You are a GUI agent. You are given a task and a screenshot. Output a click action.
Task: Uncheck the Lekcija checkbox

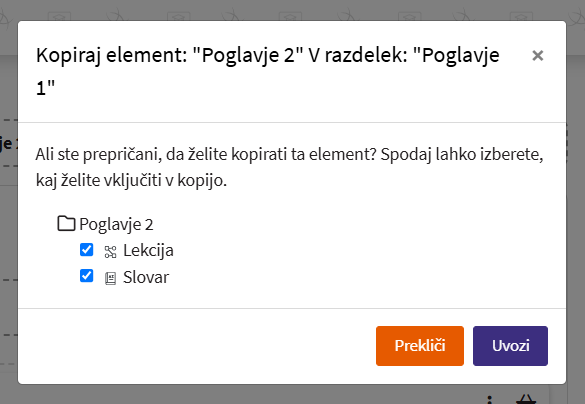tap(87, 250)
